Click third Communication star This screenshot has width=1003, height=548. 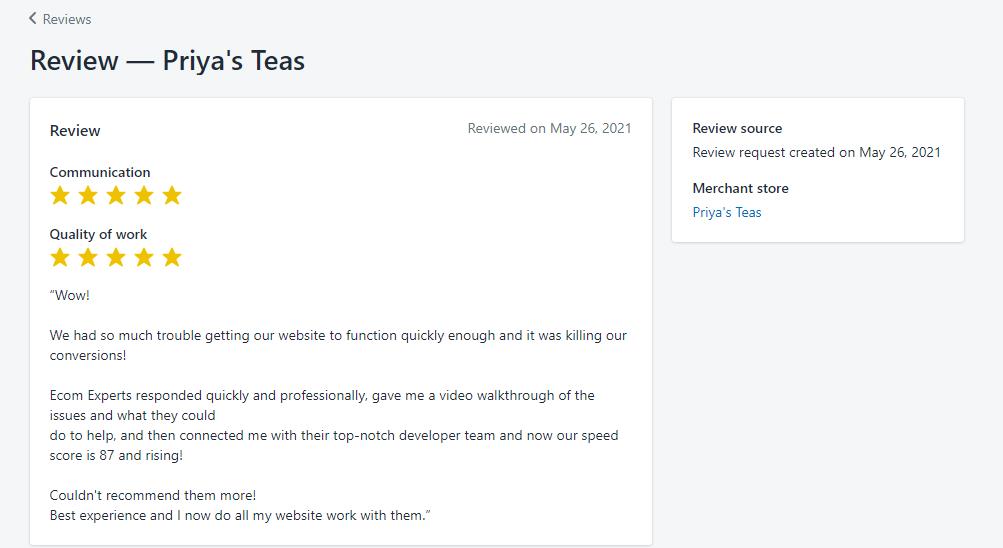click(x=116, y=195)
